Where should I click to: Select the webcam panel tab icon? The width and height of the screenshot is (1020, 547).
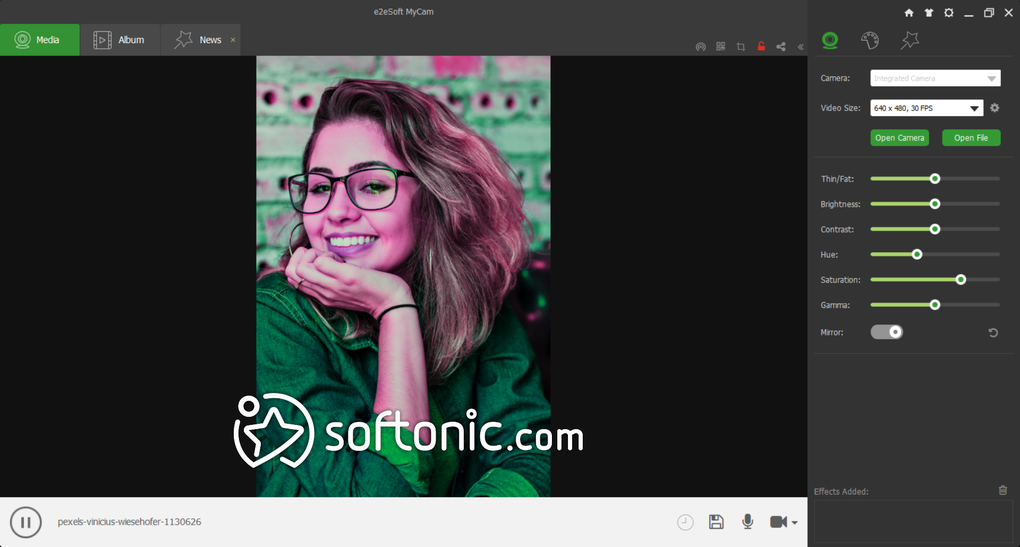point(830,40)
